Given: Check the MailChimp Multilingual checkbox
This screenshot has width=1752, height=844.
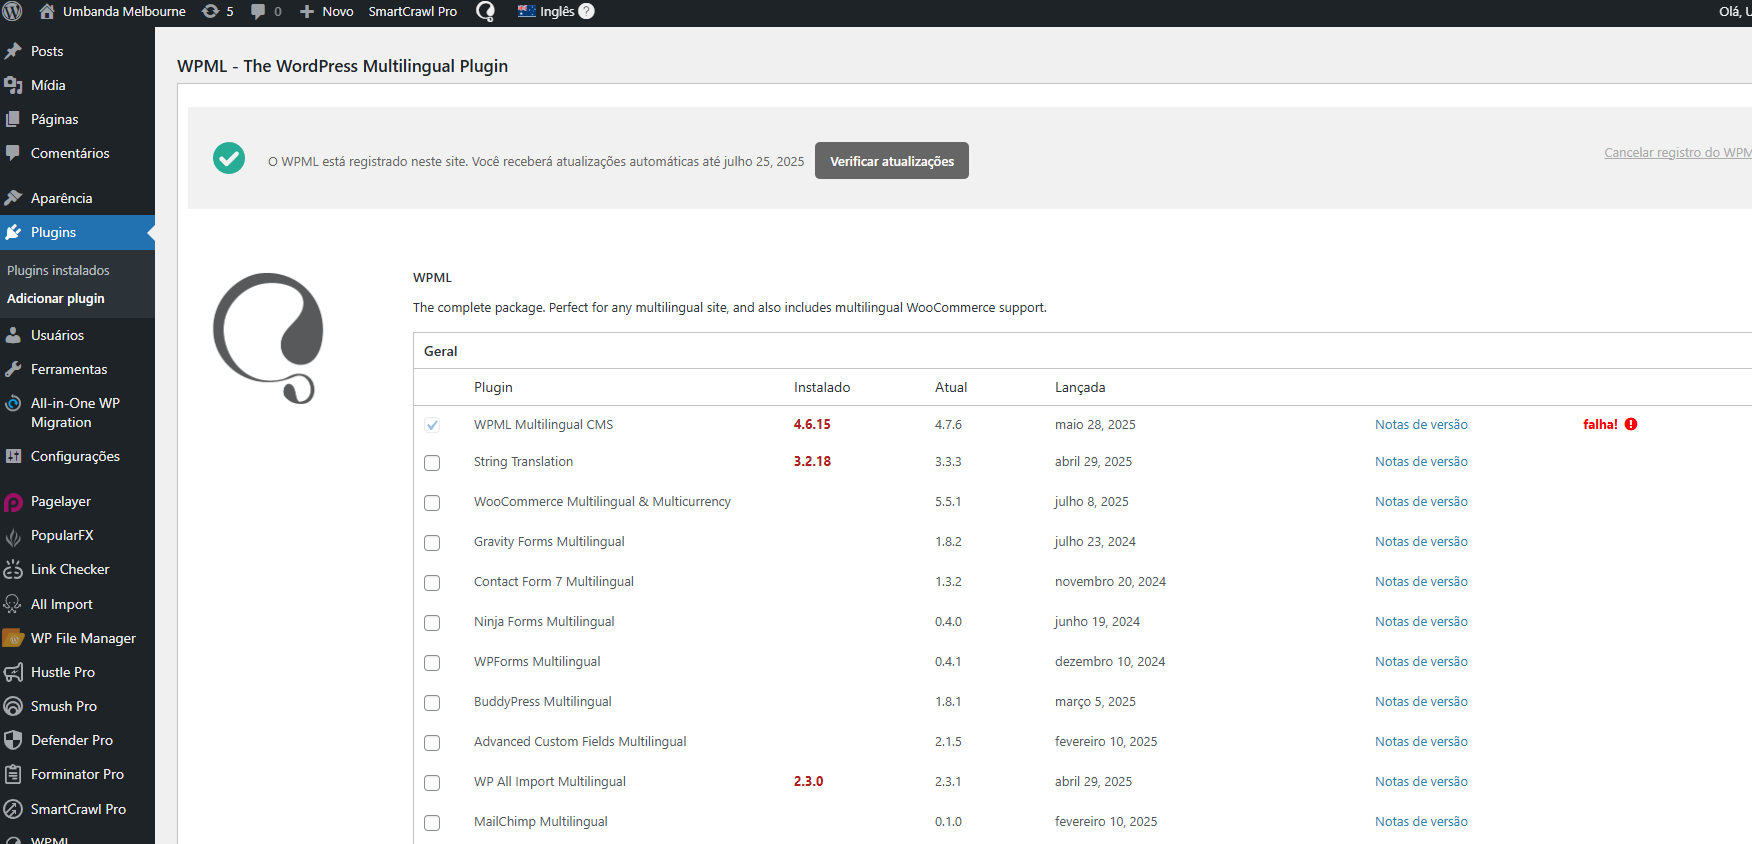Looking at the screenshot, I should tap(432, 823).
